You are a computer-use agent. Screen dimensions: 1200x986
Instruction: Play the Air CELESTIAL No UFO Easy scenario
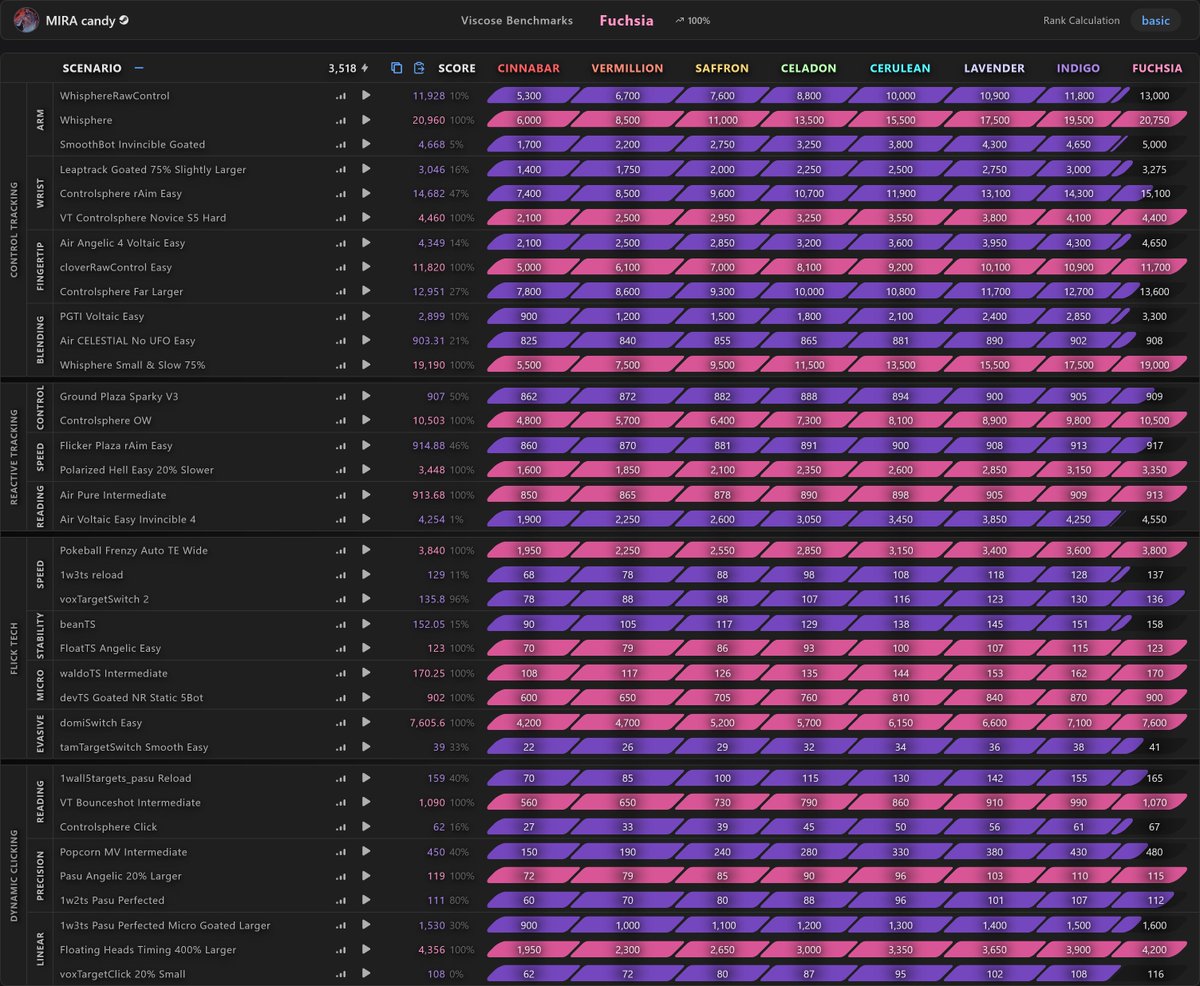(366, 341)
